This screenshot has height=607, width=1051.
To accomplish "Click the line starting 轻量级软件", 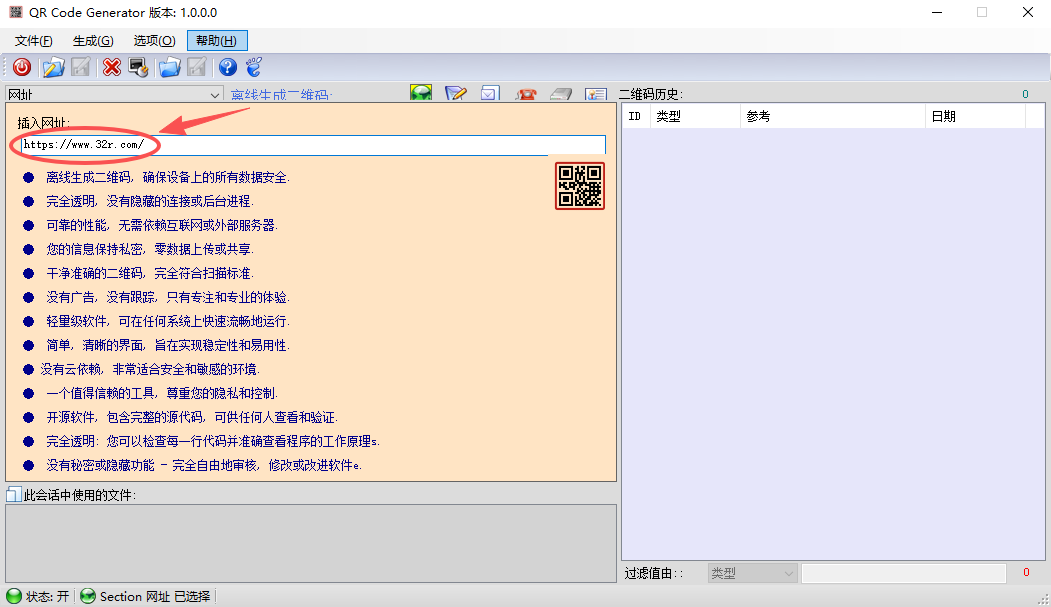I will pyautogui.click(x=168, y=322).
